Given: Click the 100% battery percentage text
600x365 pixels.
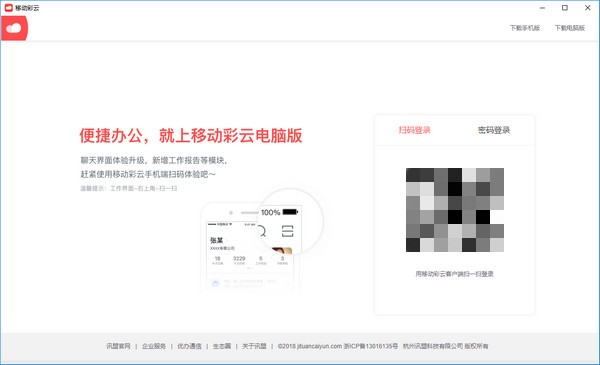Looking at the screenshot, I should (271, 212).
